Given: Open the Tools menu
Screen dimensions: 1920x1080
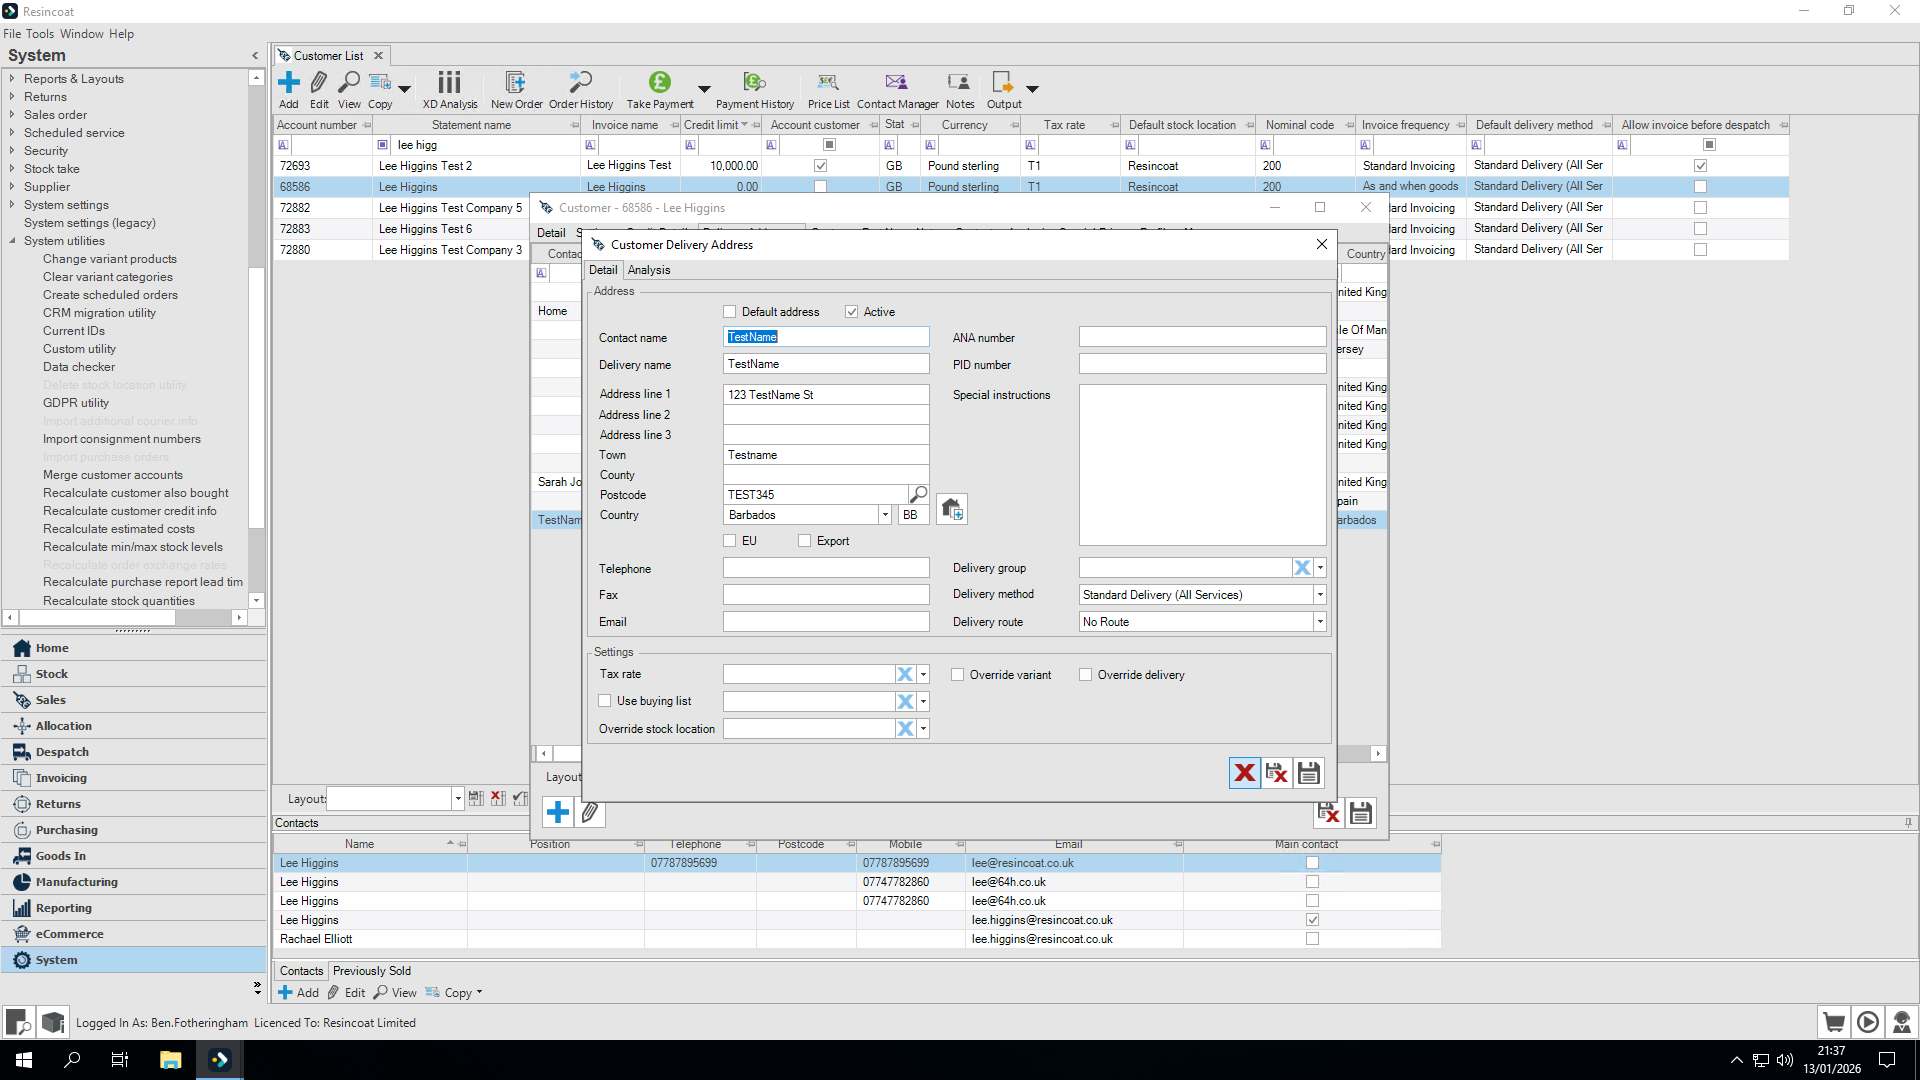Looking at the screenshot, I should tap(41, 33).
